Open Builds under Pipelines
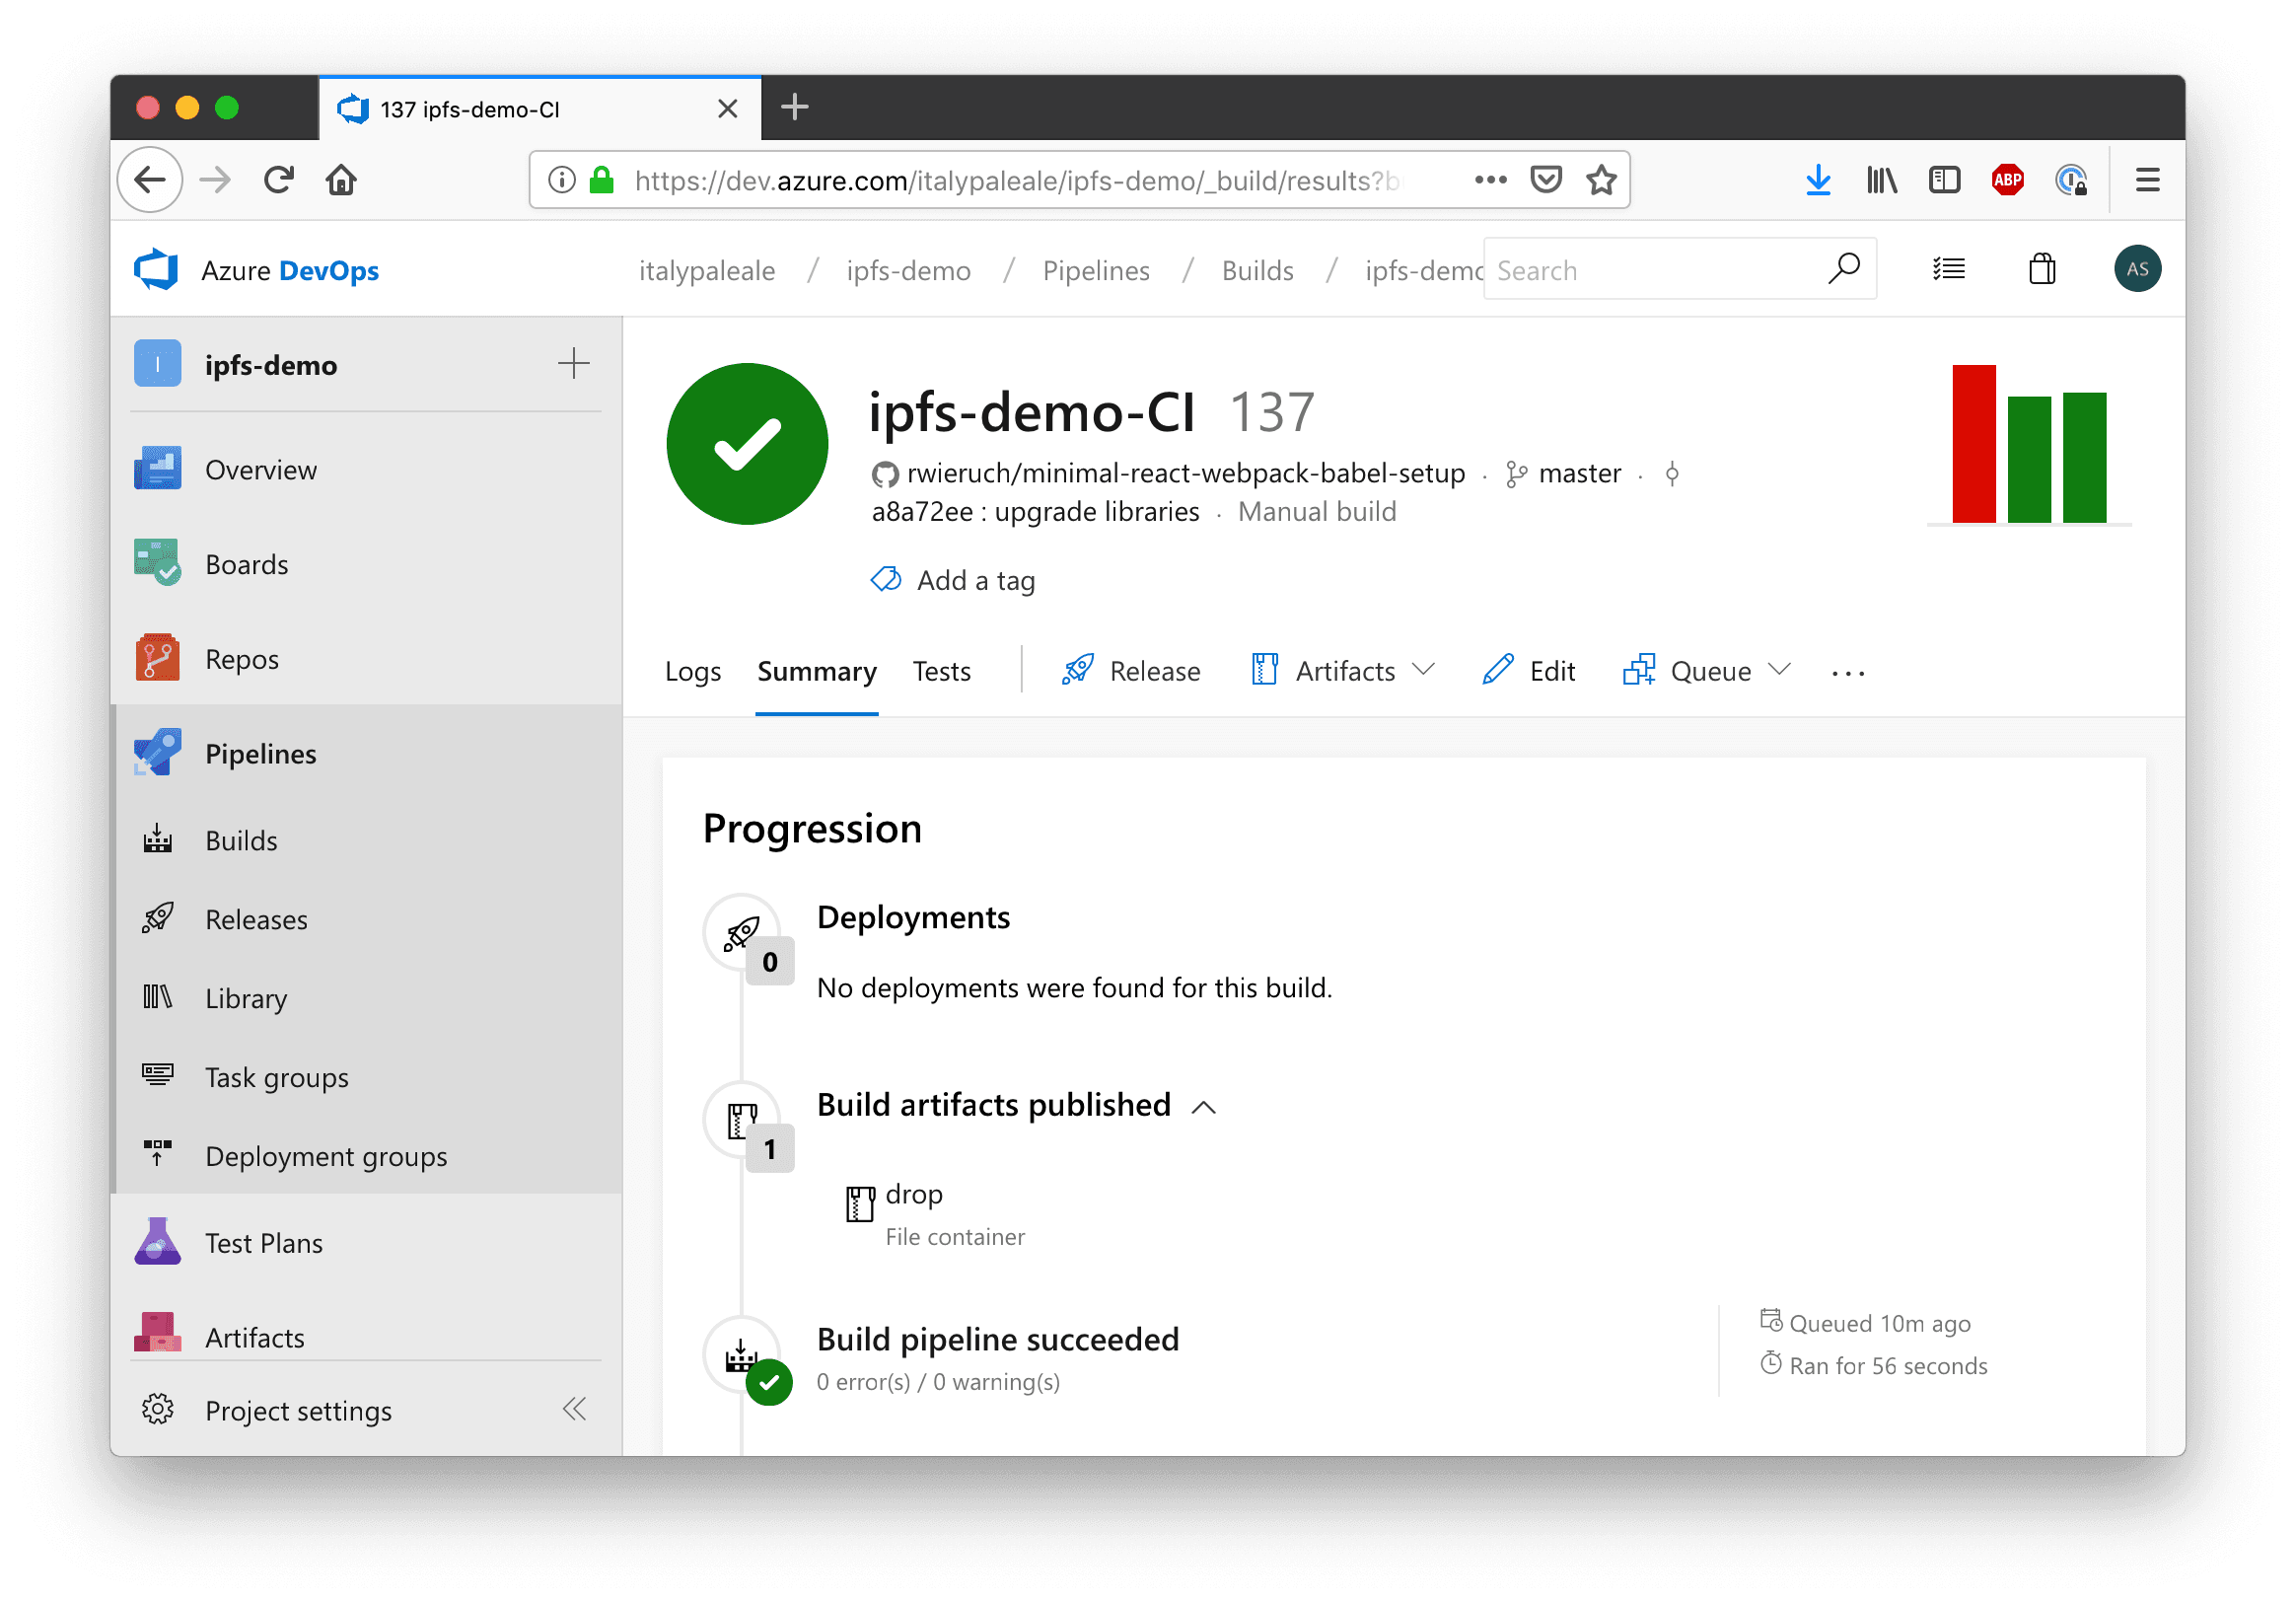This screenshot has height=1602, width=2296. click(x=366, y=839)
